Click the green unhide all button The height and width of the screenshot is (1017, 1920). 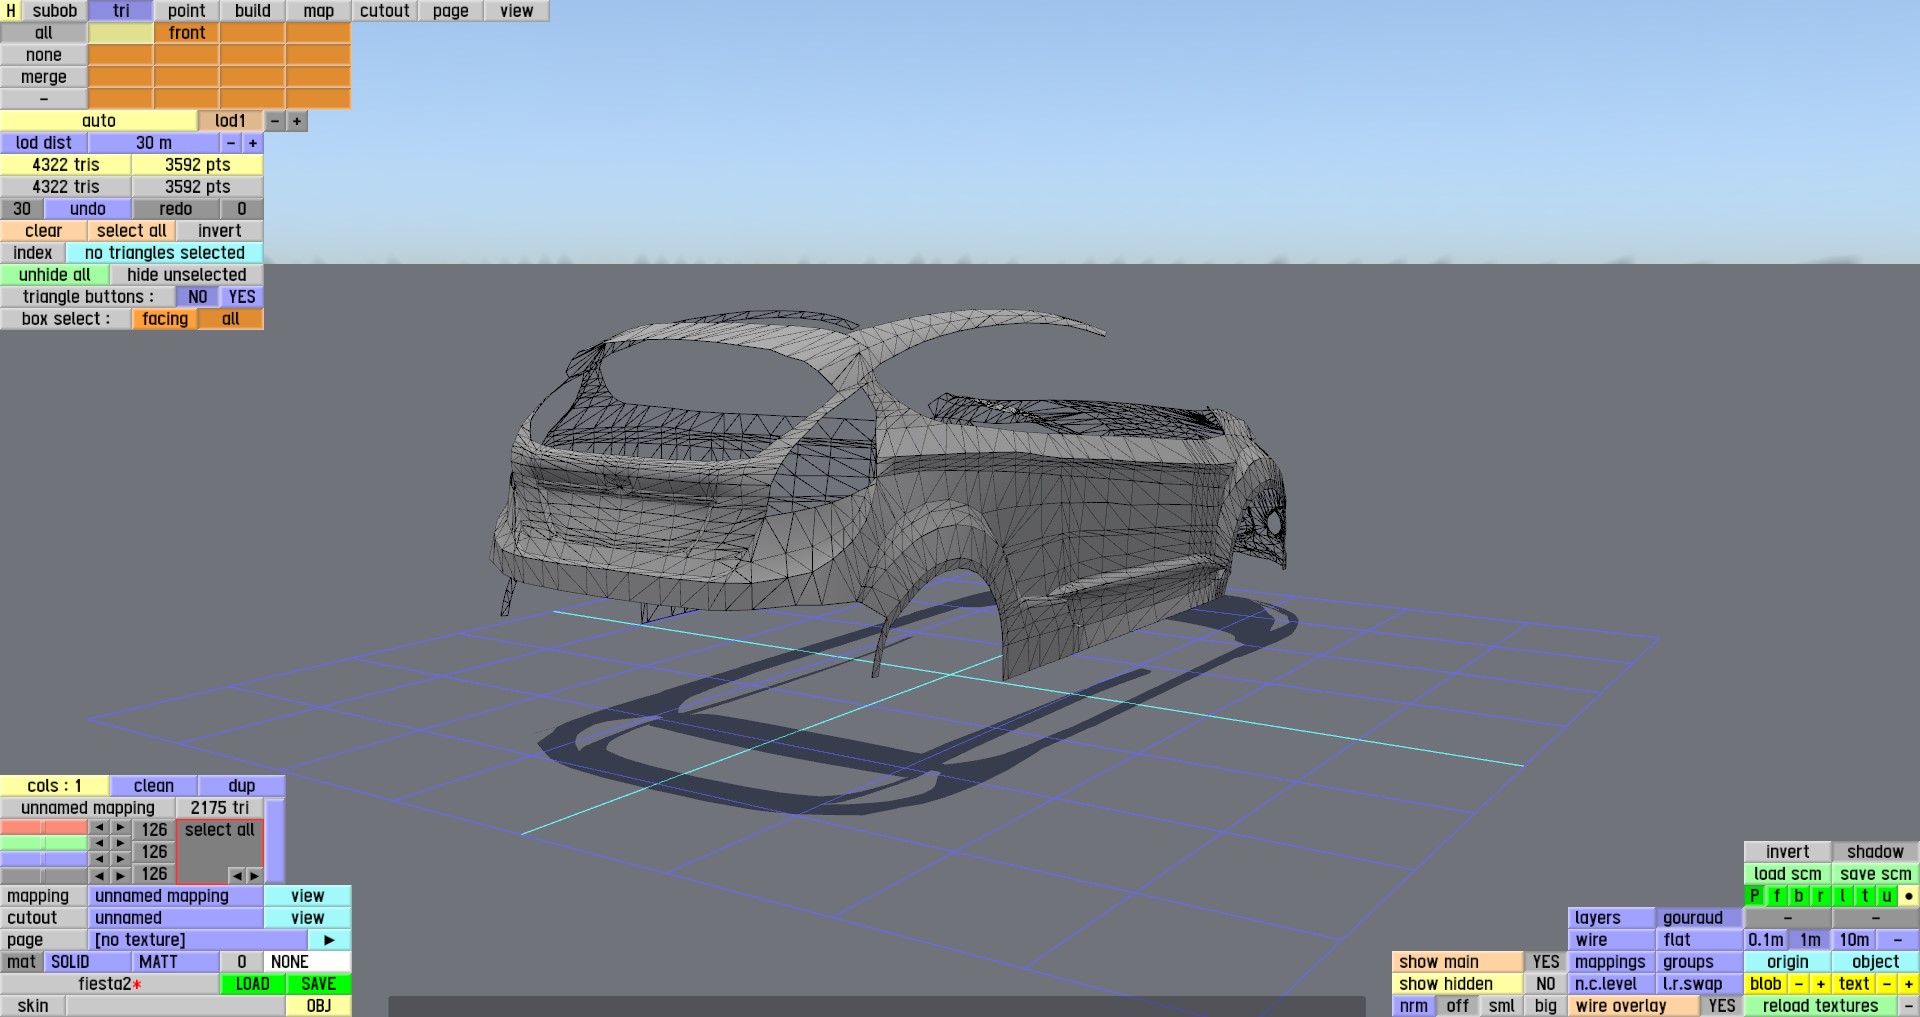[55, 275]
